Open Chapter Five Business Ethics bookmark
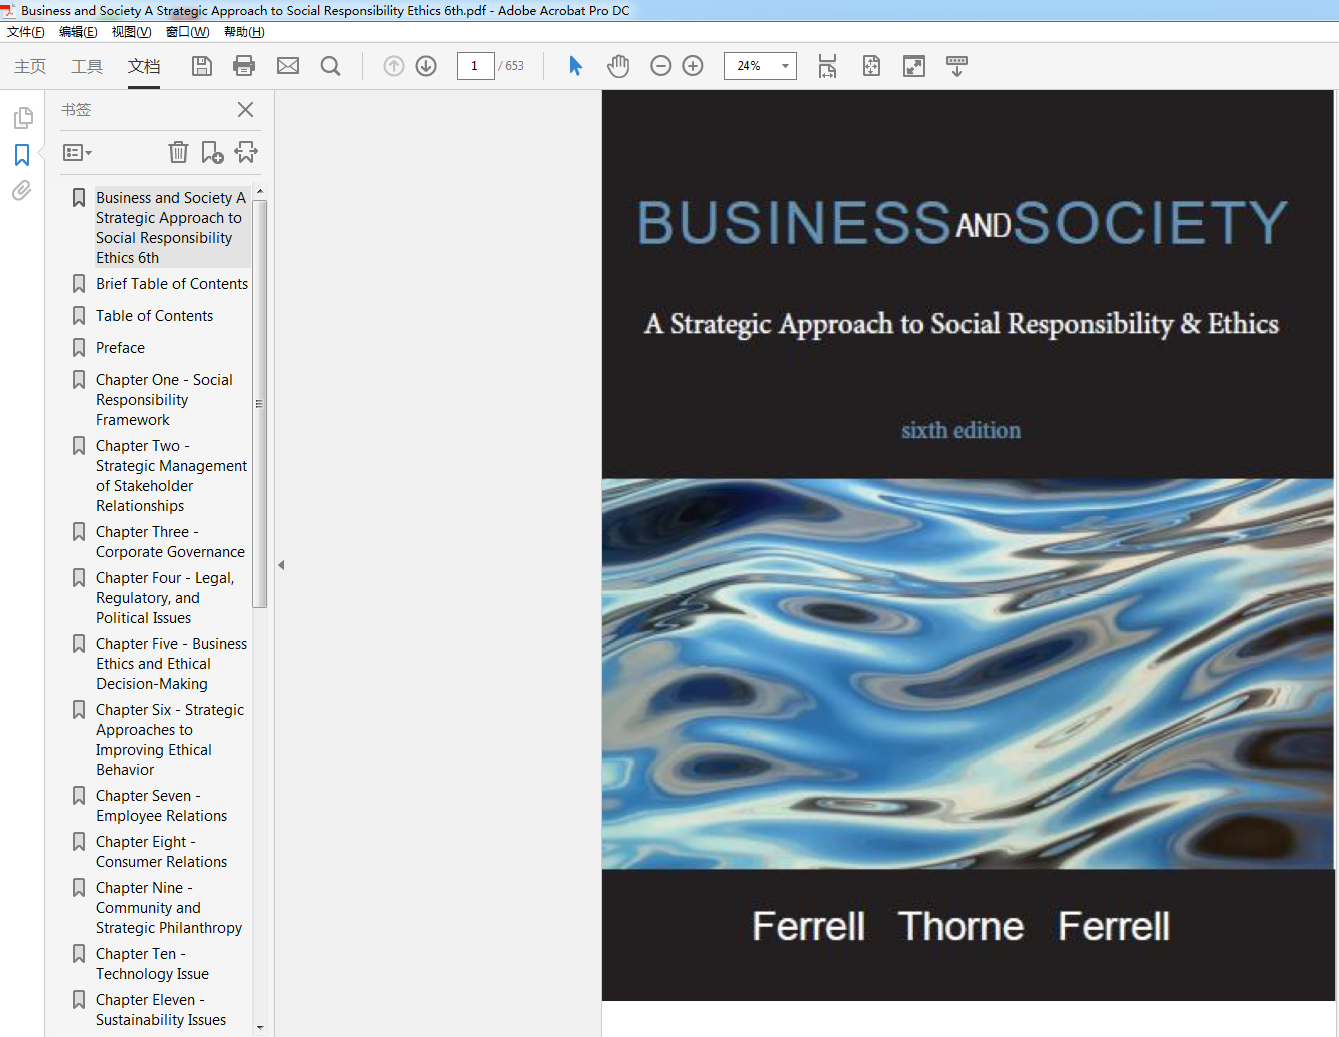 [171, 664]
